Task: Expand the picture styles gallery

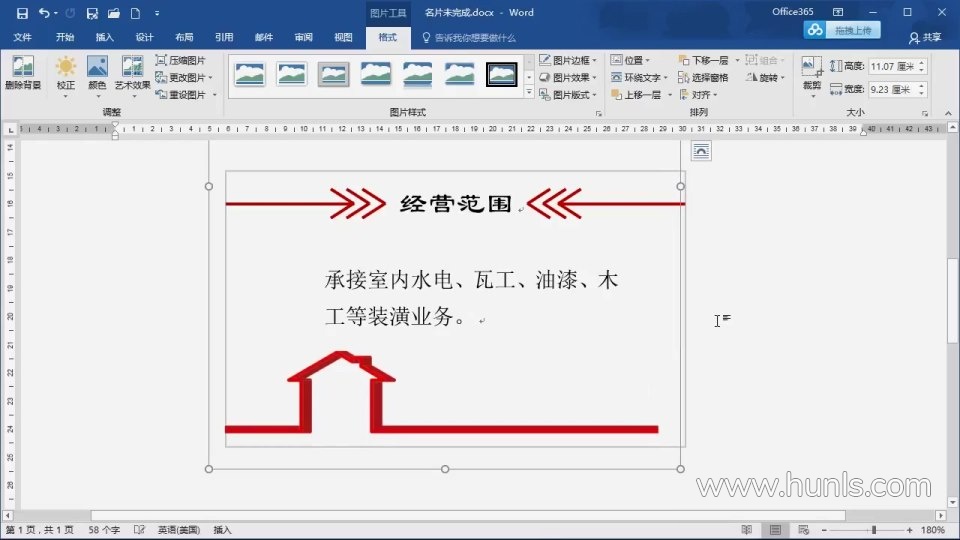Action: pos(529,92)
